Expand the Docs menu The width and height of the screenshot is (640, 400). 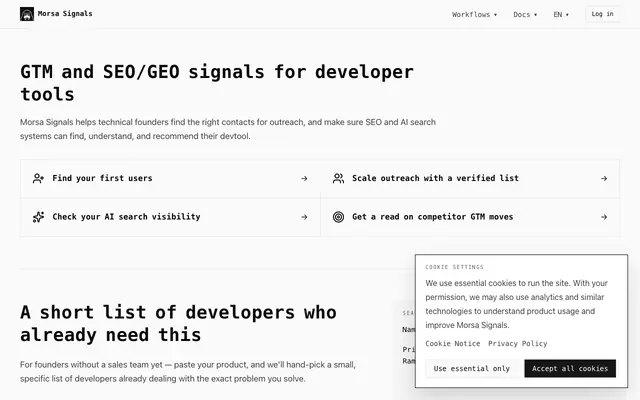pyautogui.click(x=525, y=14)
